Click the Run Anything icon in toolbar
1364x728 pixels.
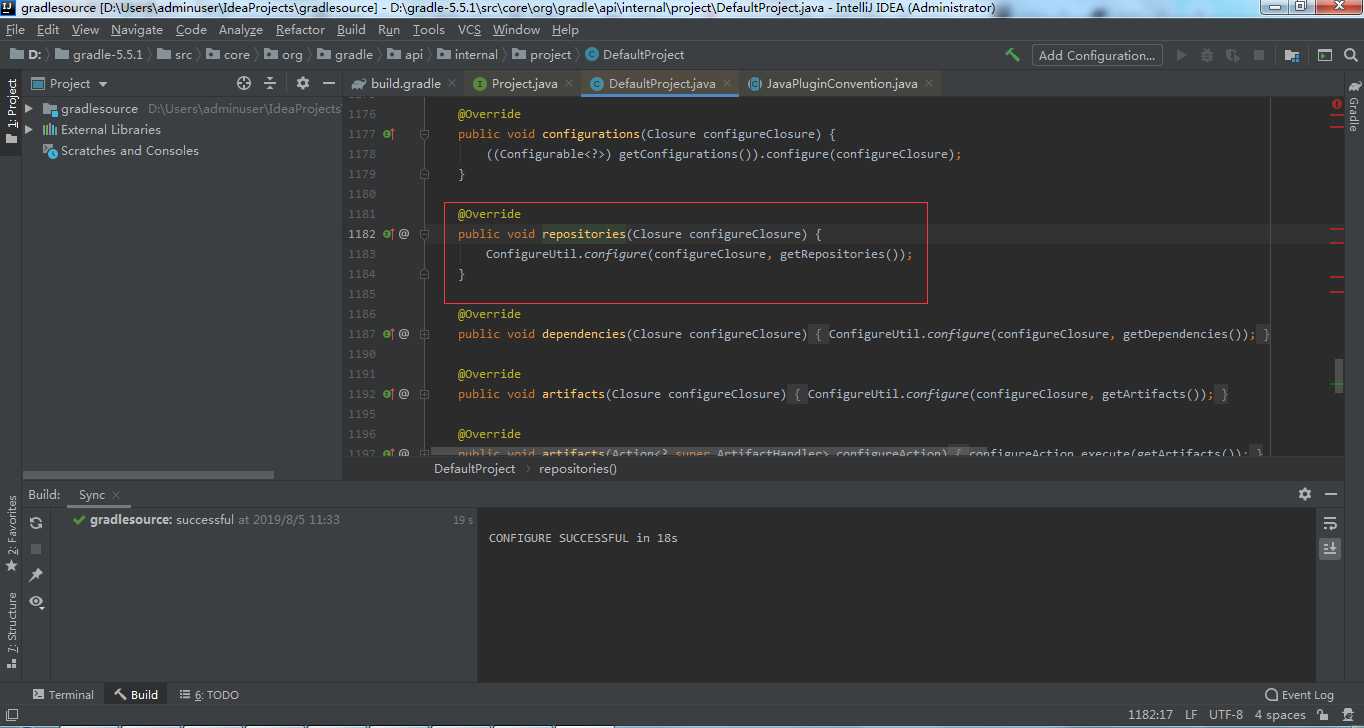point(1324,55)
